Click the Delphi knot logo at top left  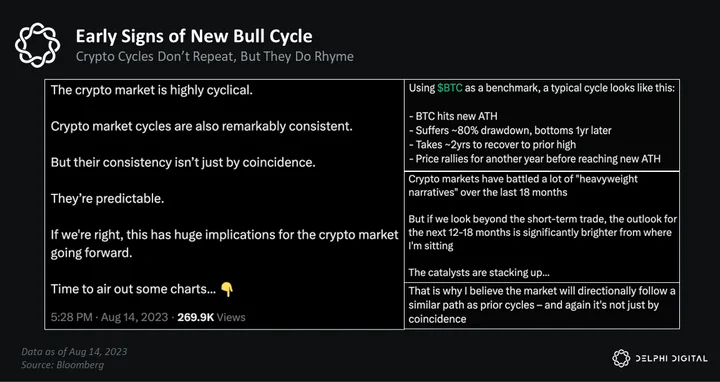coord(37,45)
